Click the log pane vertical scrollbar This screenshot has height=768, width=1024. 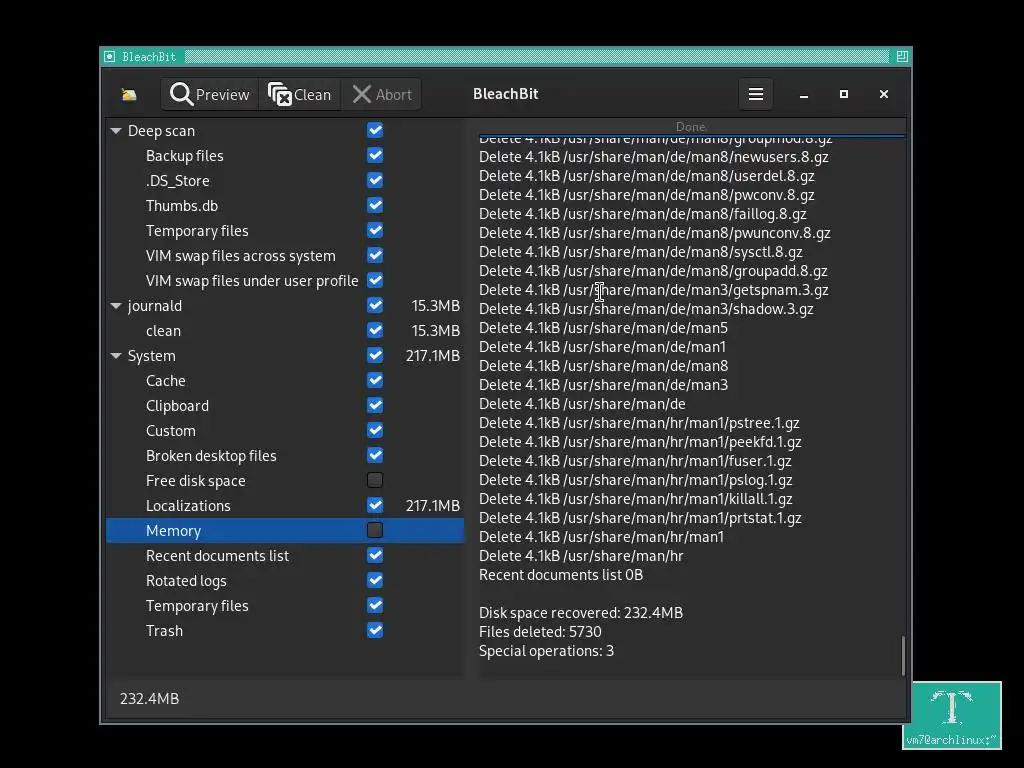click(903, 656)
